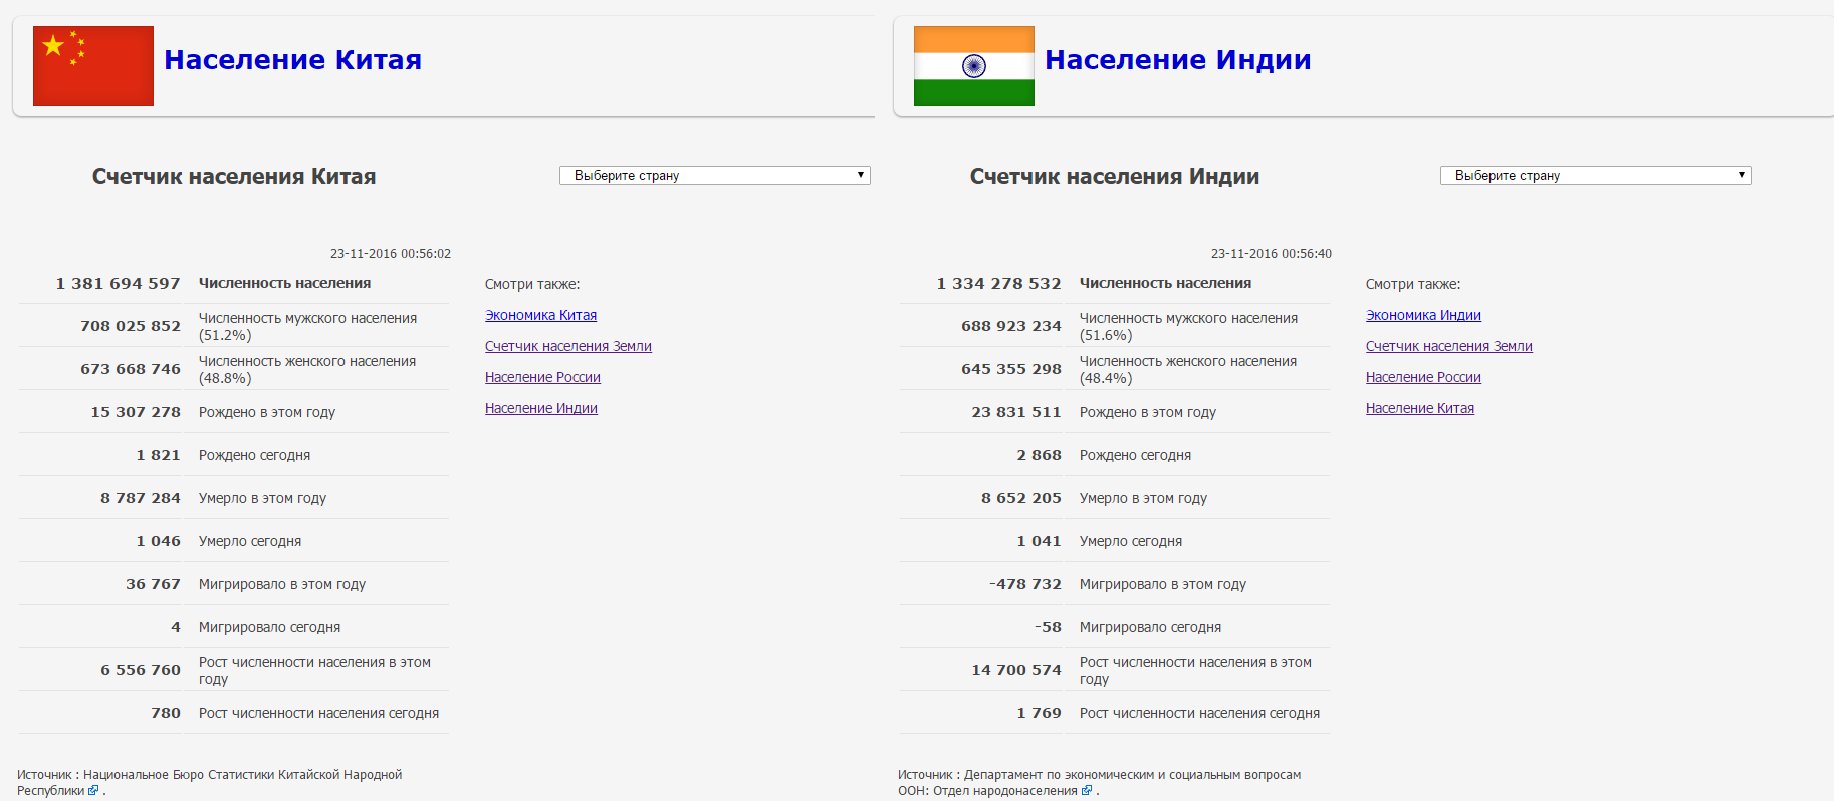The image size is (1834, 801).
Task: Open external source link icon under India table
Action: (x=1087, y=790)
